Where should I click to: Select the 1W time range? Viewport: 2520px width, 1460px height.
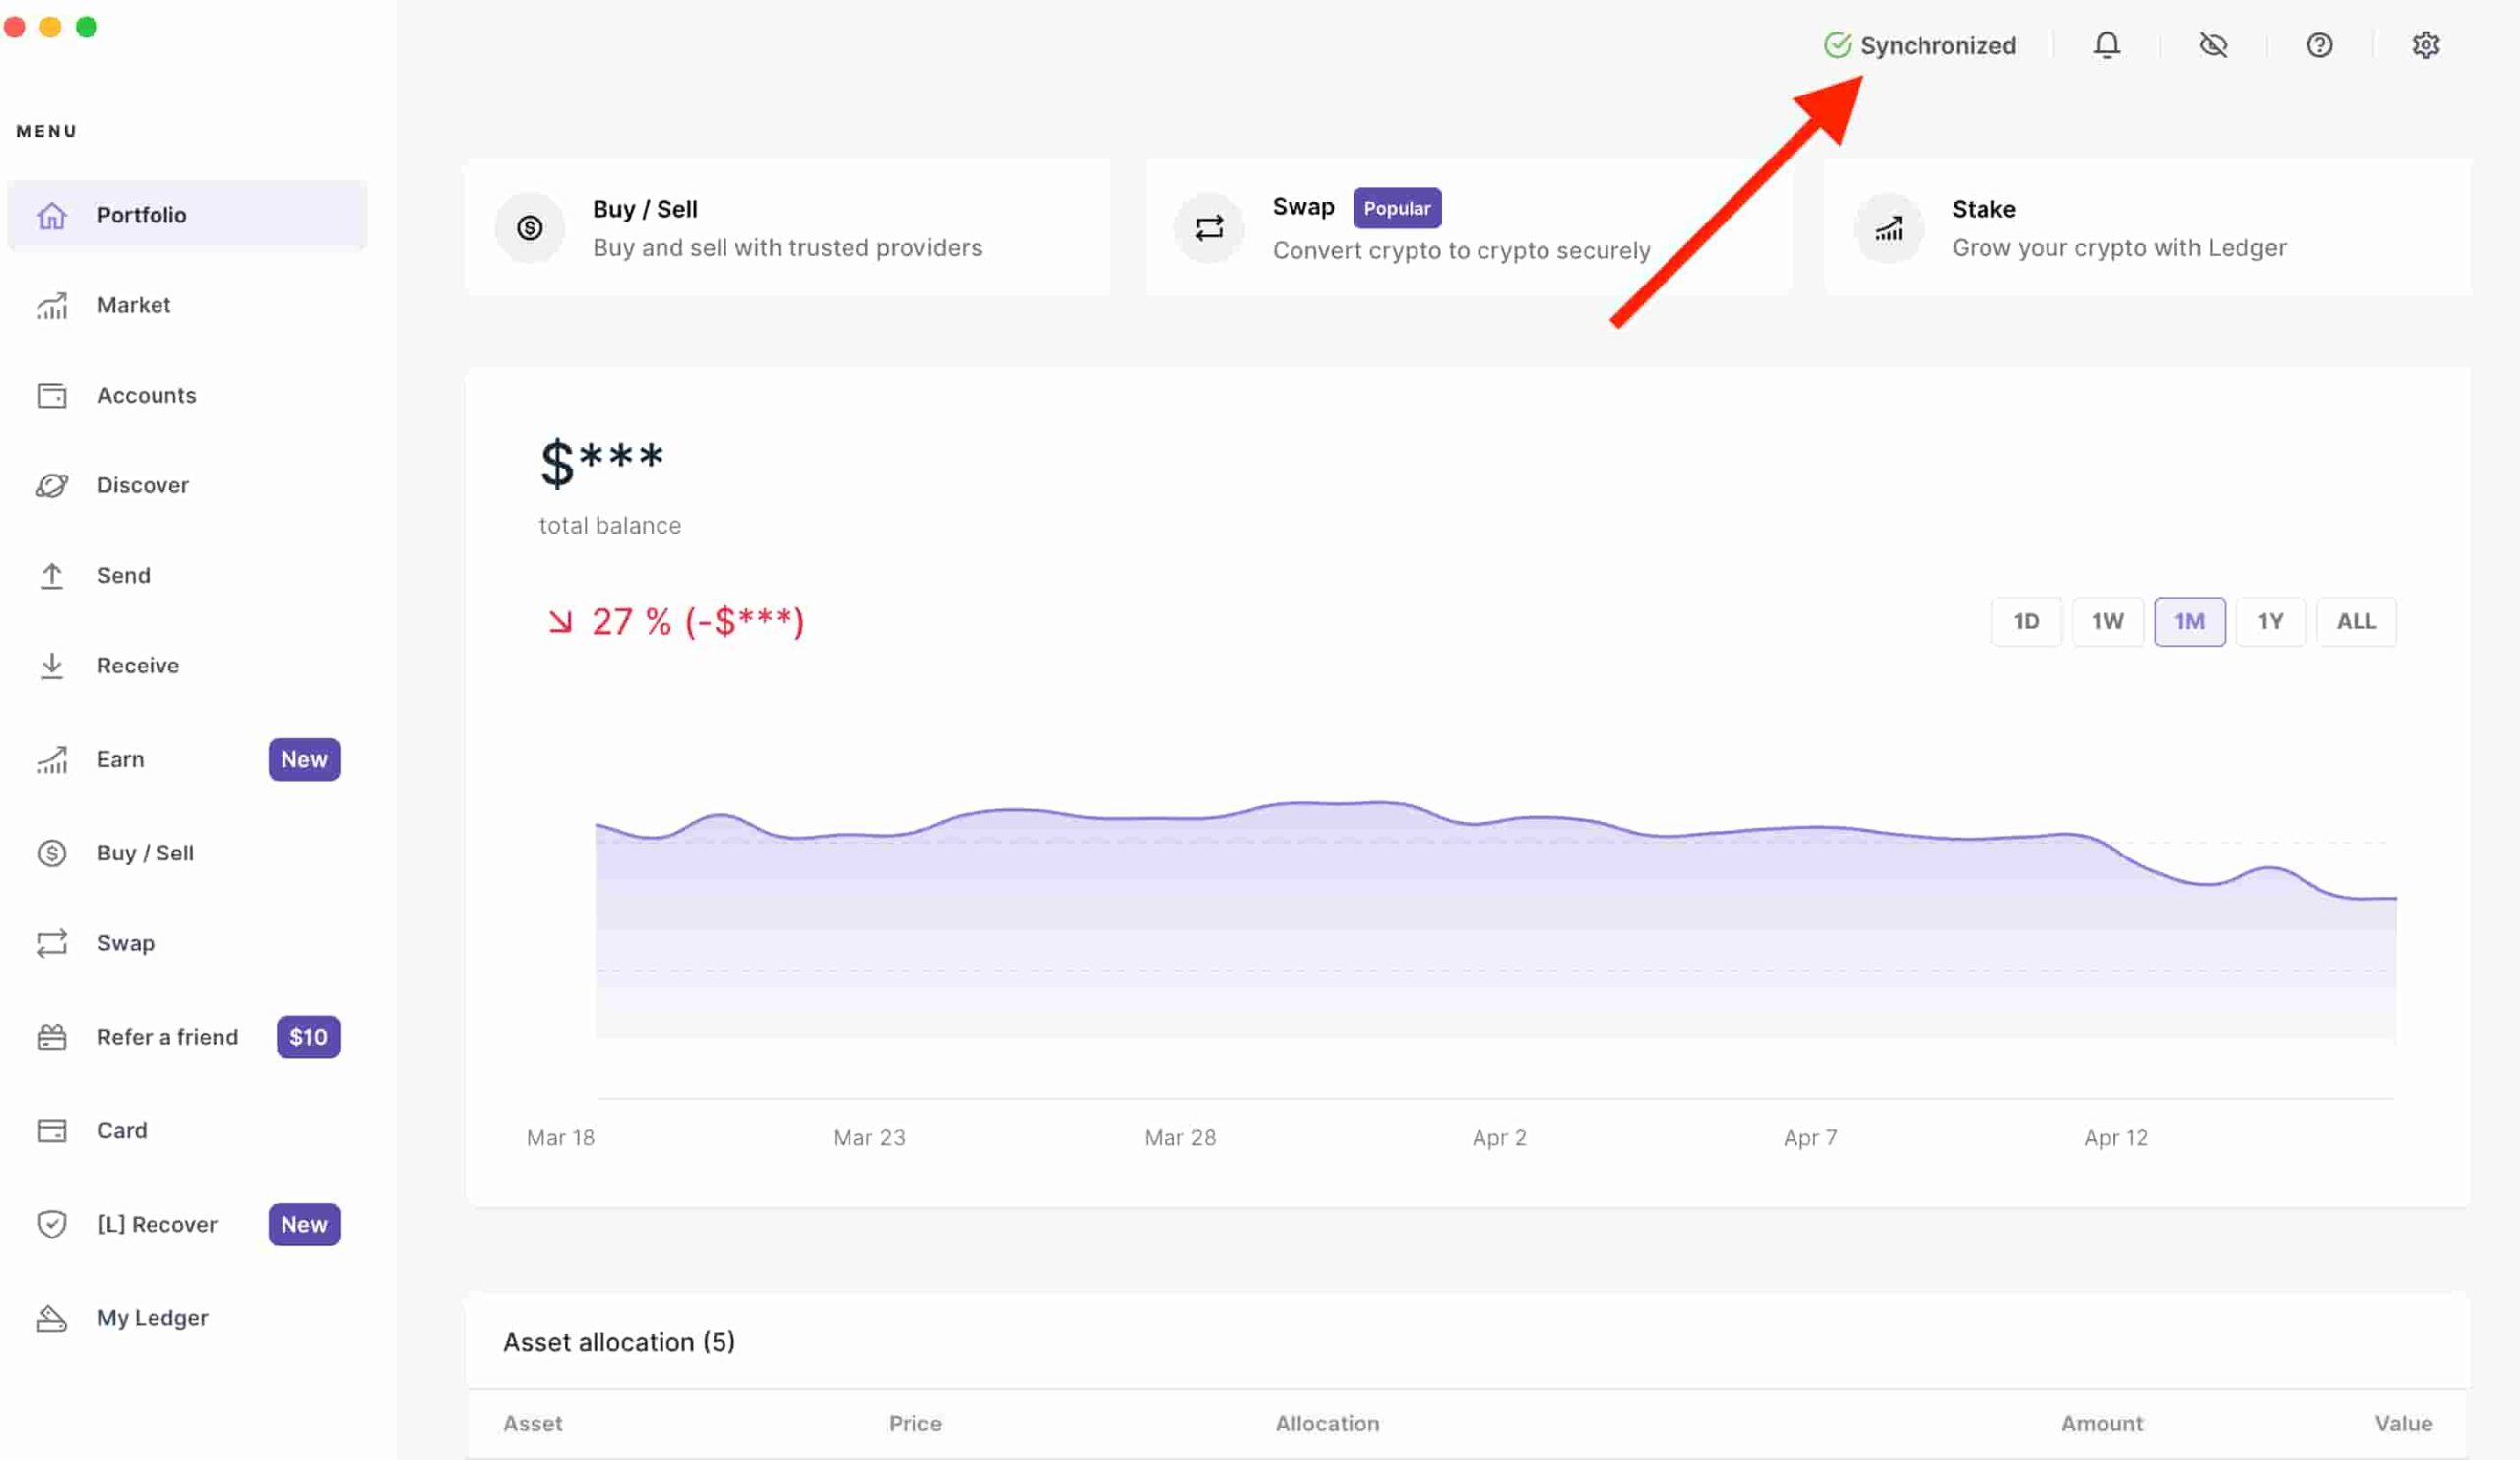pos(2107,621)
